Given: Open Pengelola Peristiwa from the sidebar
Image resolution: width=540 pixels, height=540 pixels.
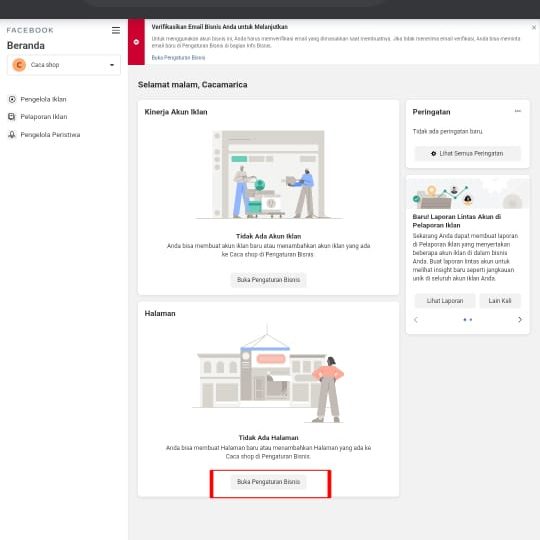Looking at the screenshot, I should [x=50, y=135].
